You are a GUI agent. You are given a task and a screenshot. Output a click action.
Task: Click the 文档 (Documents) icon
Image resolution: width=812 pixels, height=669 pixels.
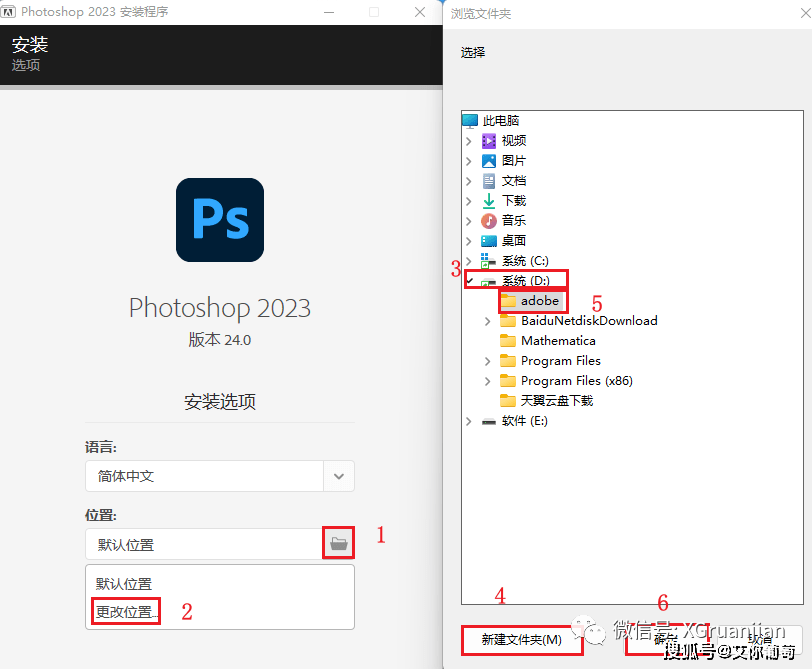491,180
